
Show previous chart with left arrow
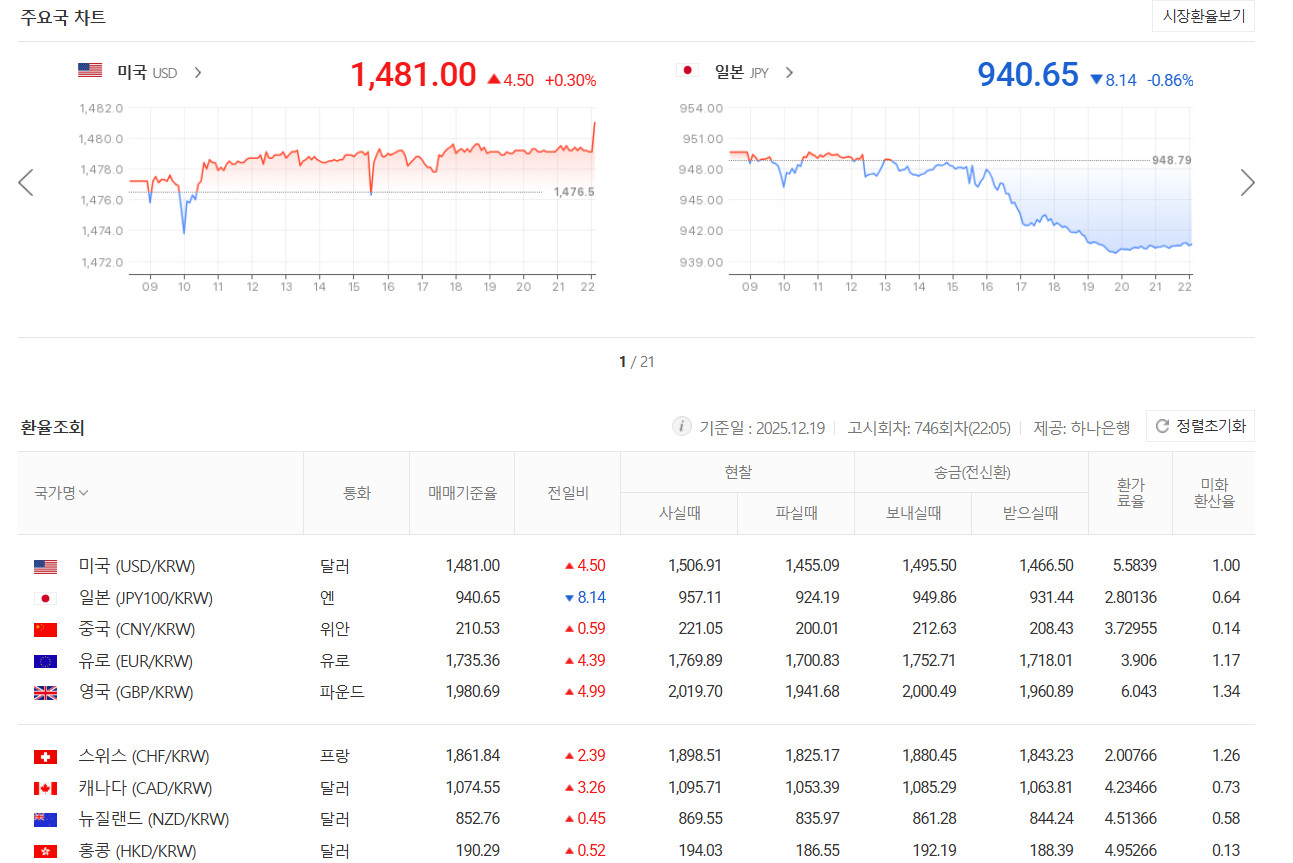(x=27, y=182)
